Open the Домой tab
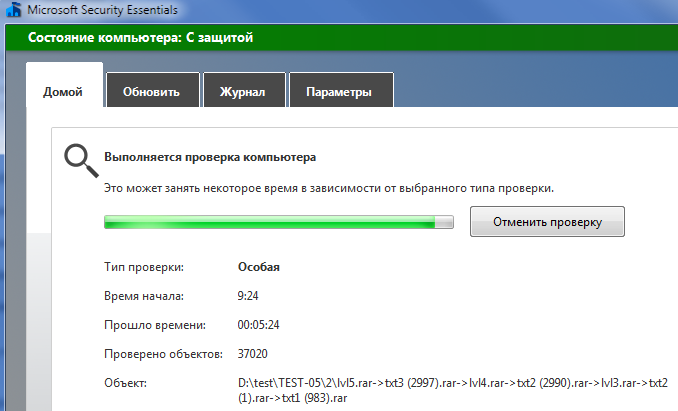This screenshot has width=678, height=411. tap(64, 85)
